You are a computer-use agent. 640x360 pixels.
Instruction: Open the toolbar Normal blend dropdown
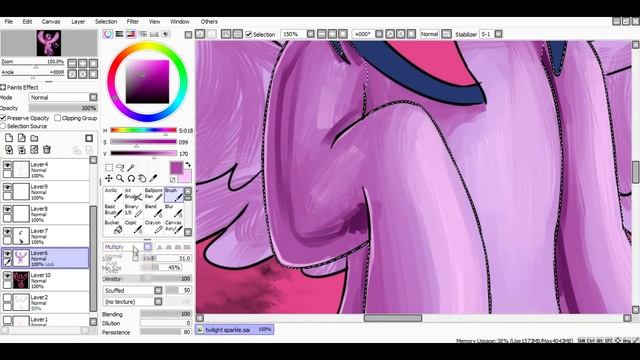[x=447, y=34]
